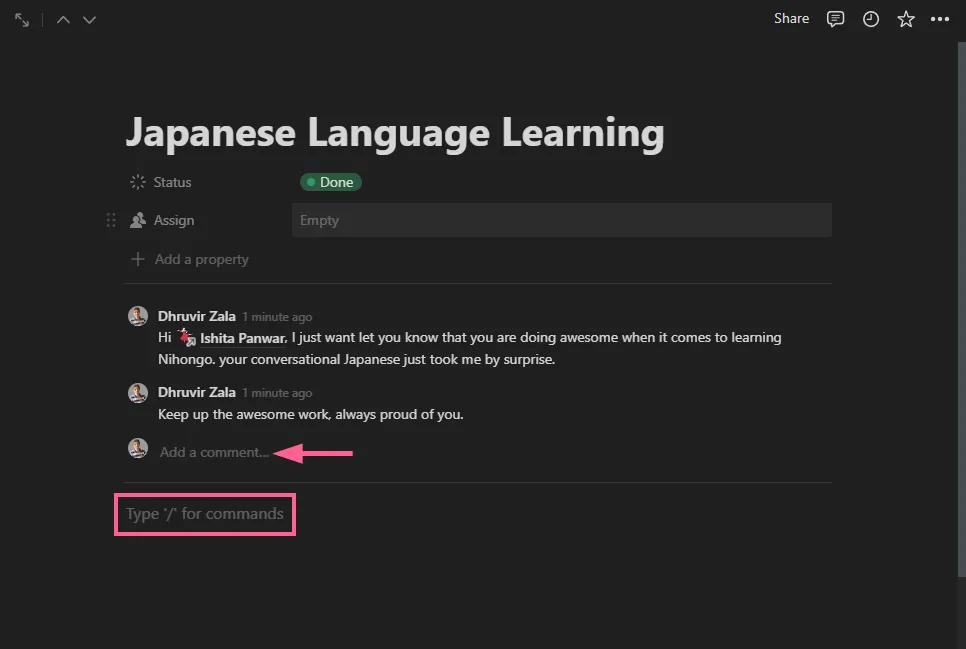The image size is (966, 649).
Task: Star this page as favorite
Action: point(906,19)
